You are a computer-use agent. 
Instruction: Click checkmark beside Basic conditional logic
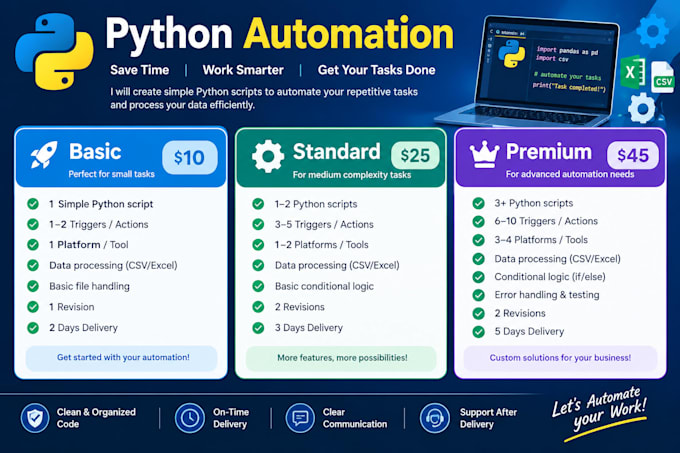pos(258,286)
